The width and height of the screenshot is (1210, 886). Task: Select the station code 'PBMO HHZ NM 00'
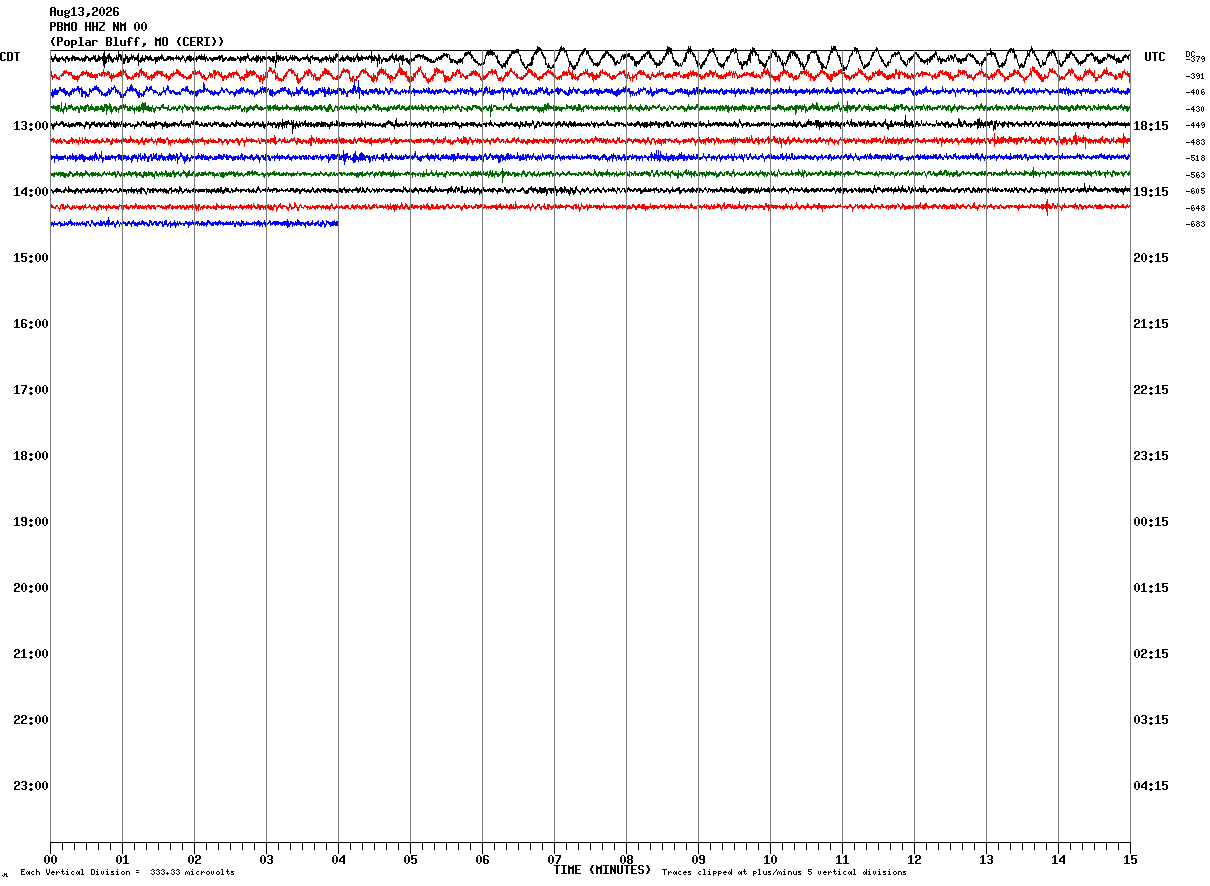coord(98,27)
